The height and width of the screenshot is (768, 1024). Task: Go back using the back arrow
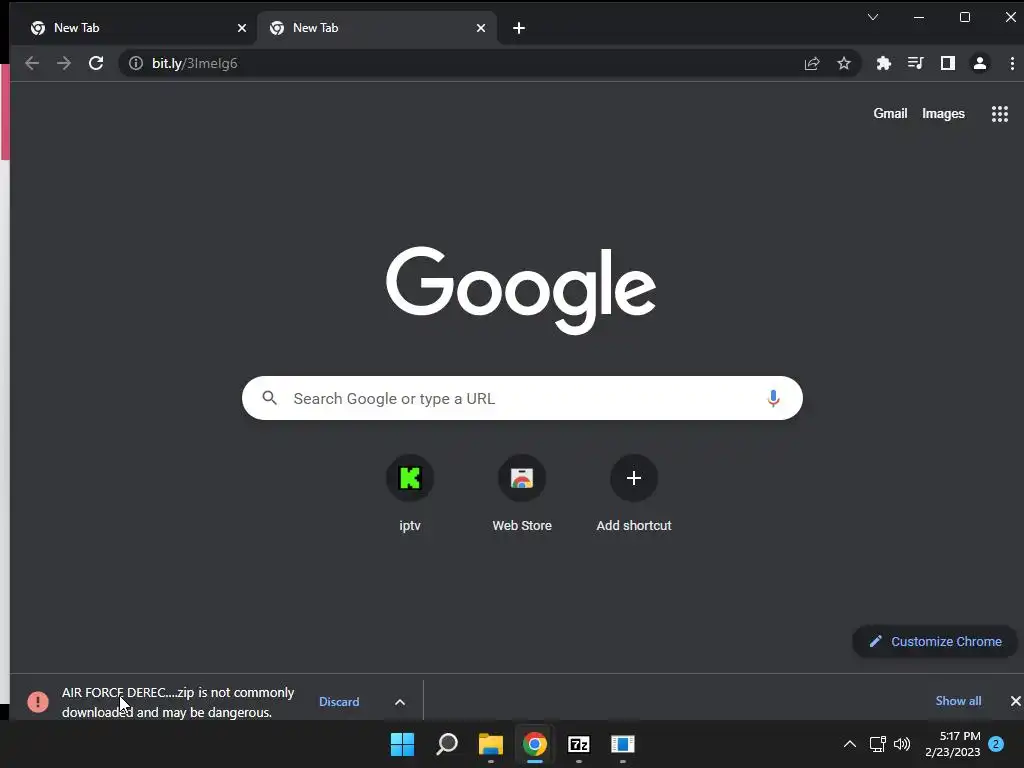pyautogui.click(x=32, y=63)
